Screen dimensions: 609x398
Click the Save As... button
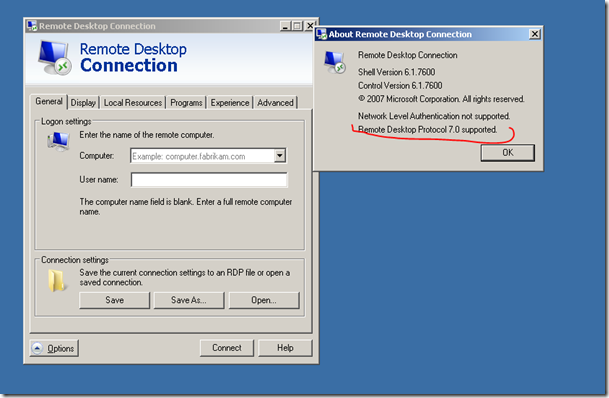point(189,300)
